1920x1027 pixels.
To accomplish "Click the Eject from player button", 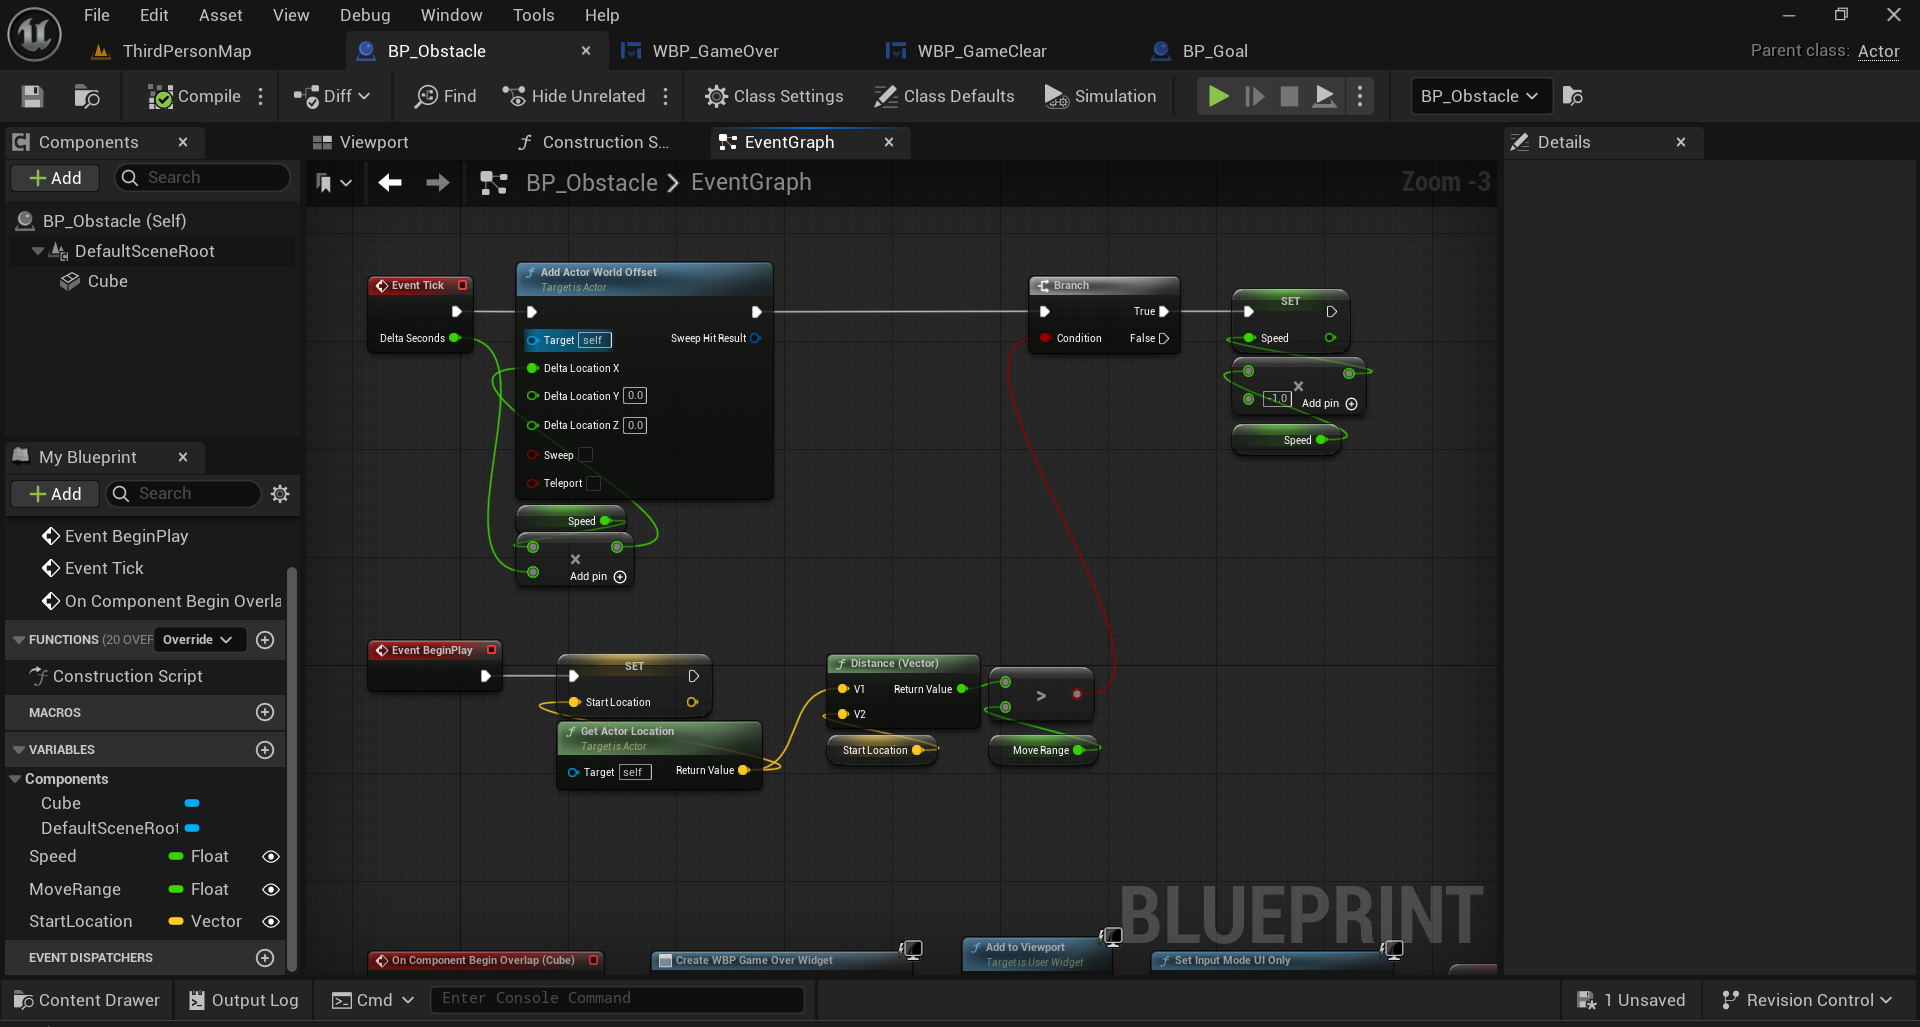I will point(1324,96).
